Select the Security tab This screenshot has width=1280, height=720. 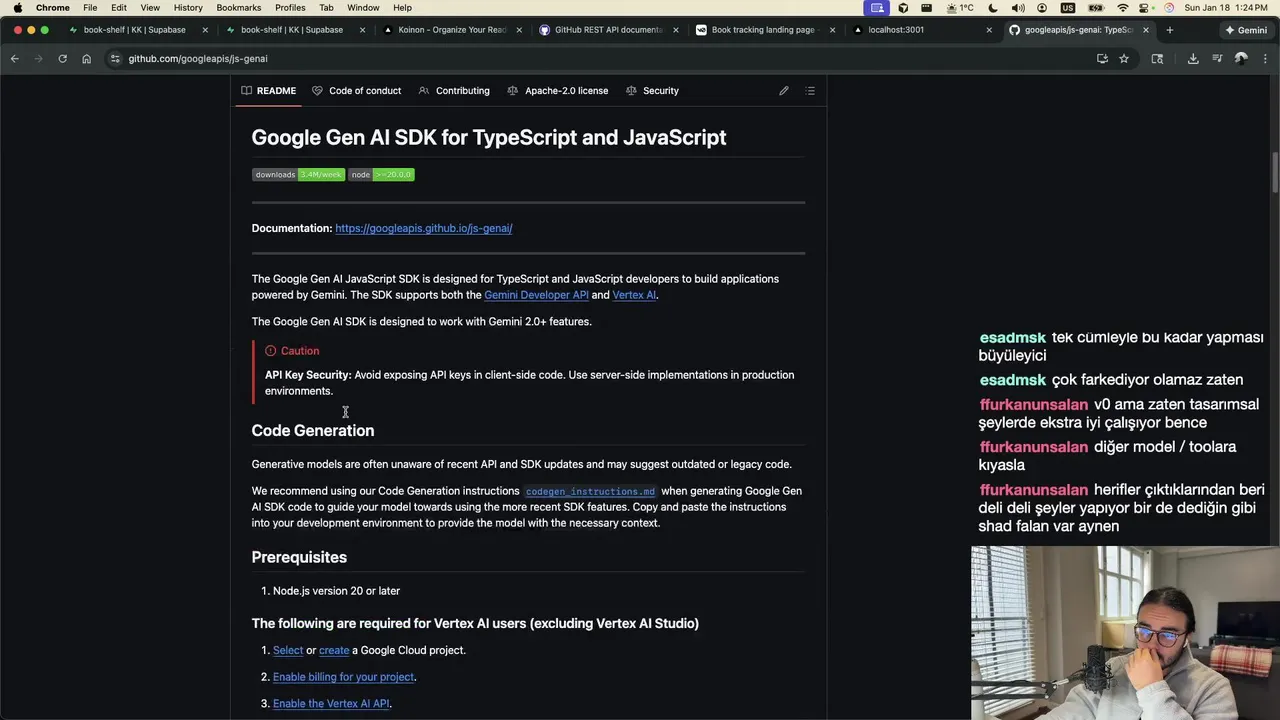pyautogui.click(x=652, y=91)
